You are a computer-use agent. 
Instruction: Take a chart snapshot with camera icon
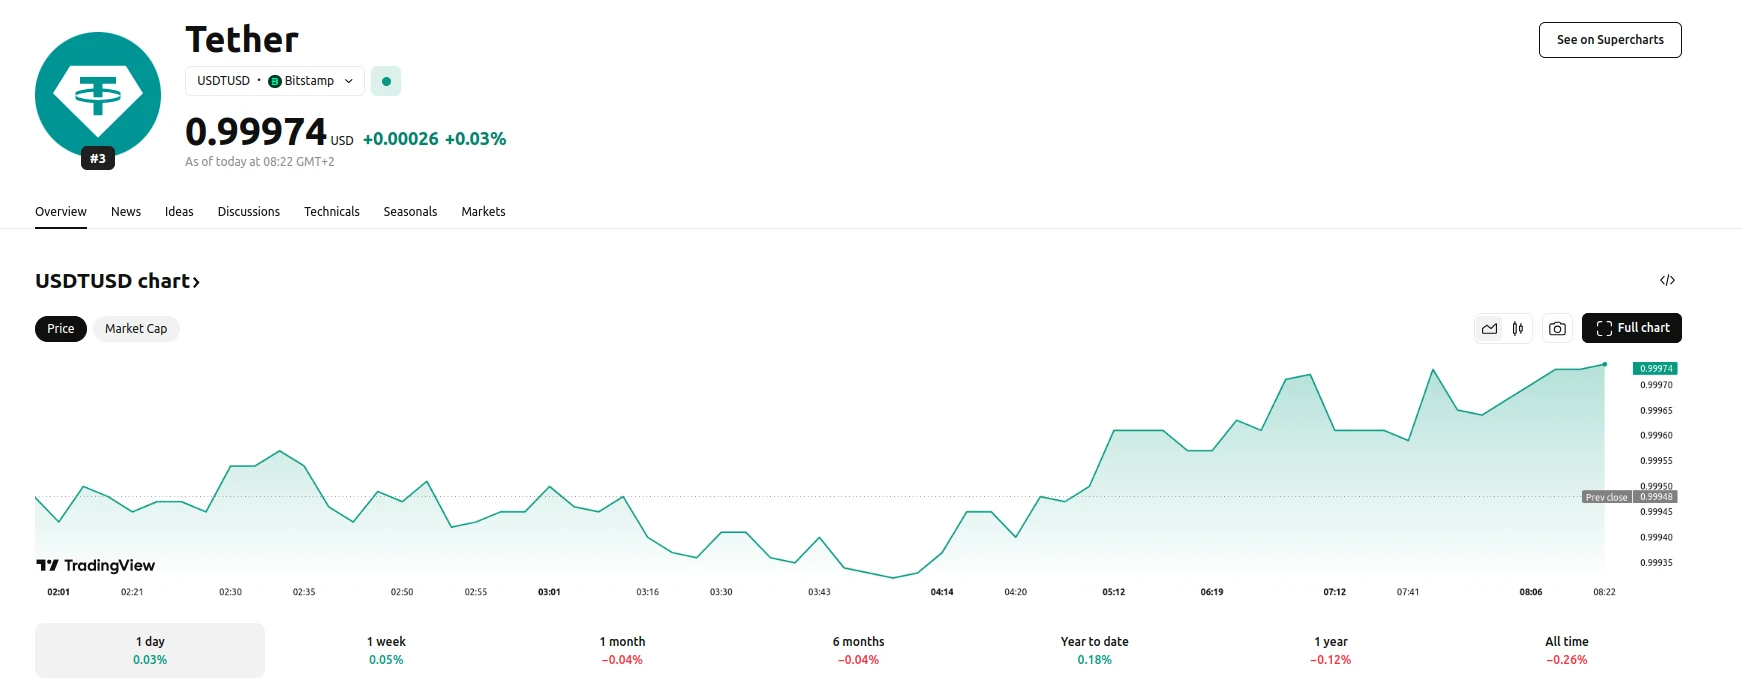1557,328
